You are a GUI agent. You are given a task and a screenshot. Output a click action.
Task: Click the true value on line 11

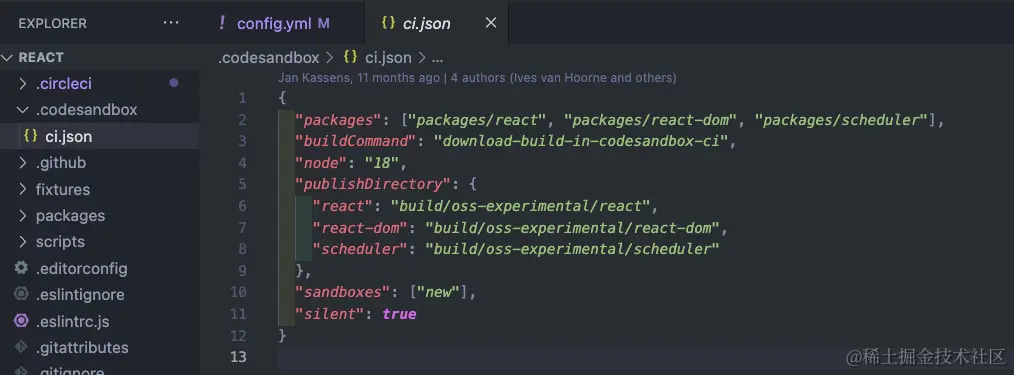pos(399,314)
